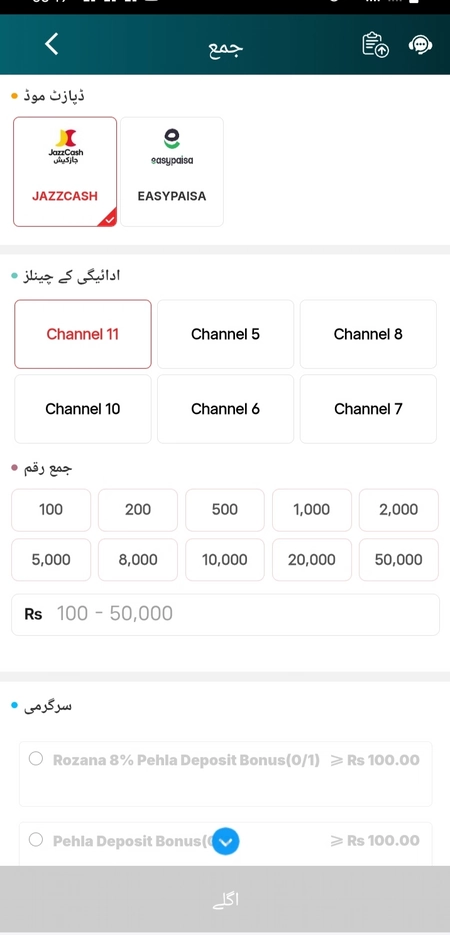Screen dimensions: 450x935
Task: Go back using the header arrow
Action: click(52, 44)
